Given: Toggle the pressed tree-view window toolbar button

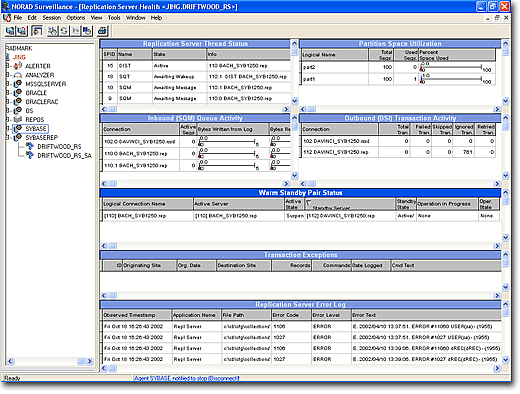Looking at the screenshot, I should click(37, 31).
